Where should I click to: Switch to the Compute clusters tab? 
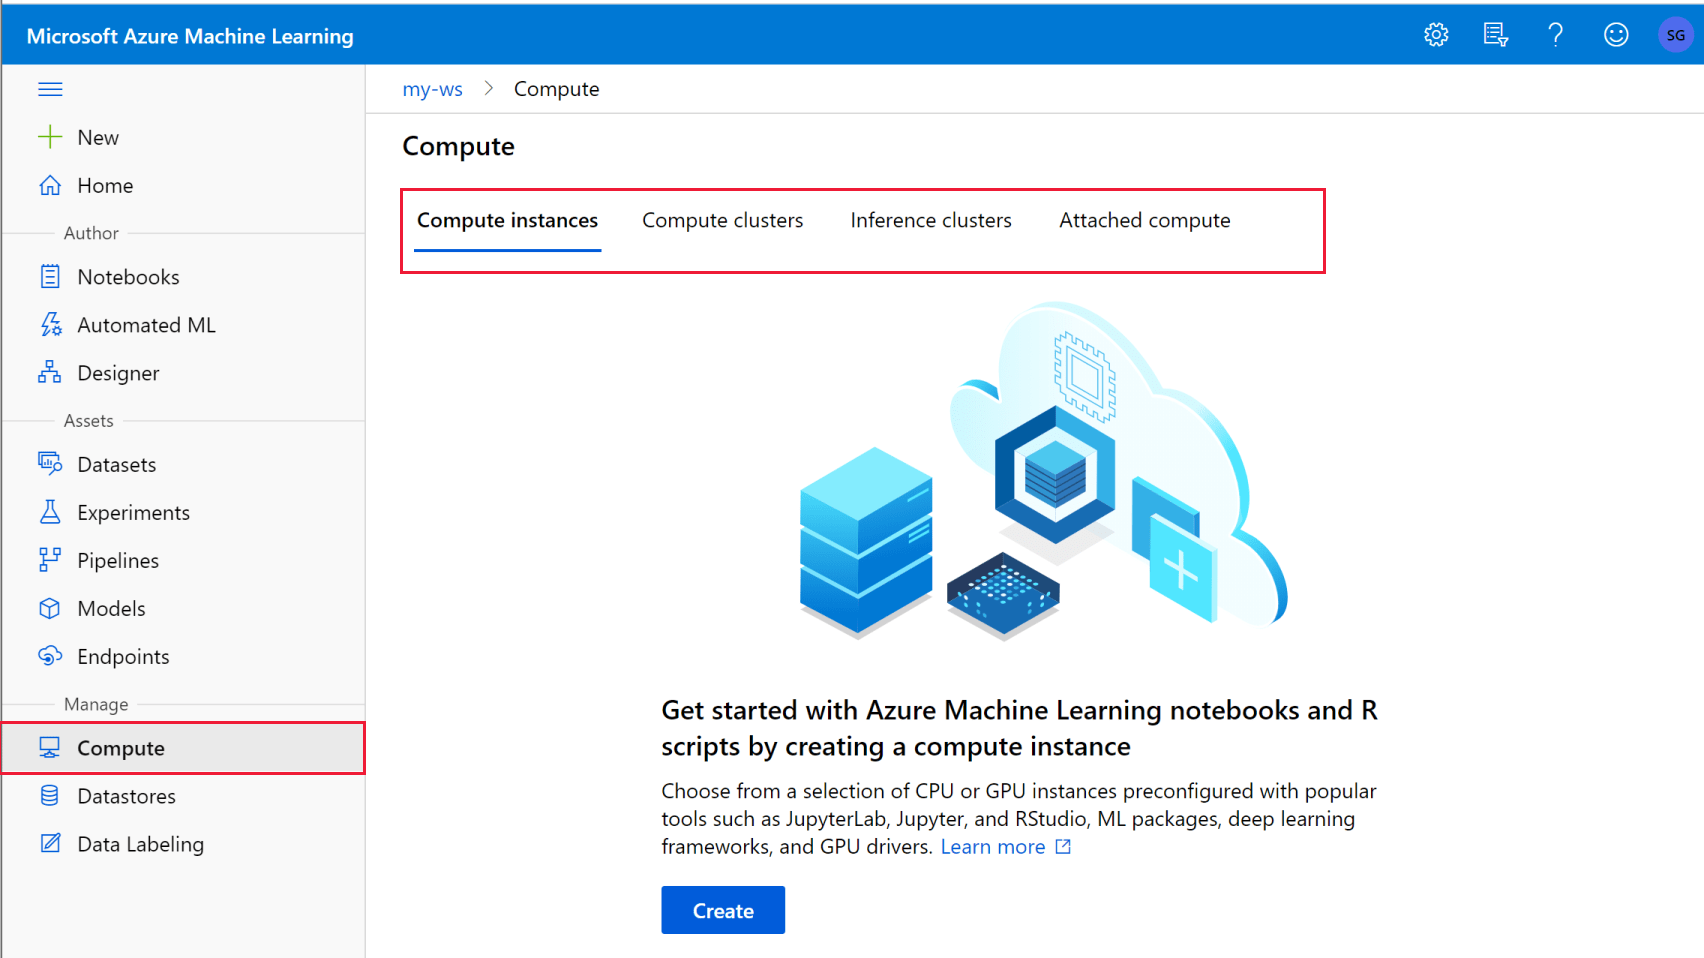pyautogui.click(x=722, y=220)
